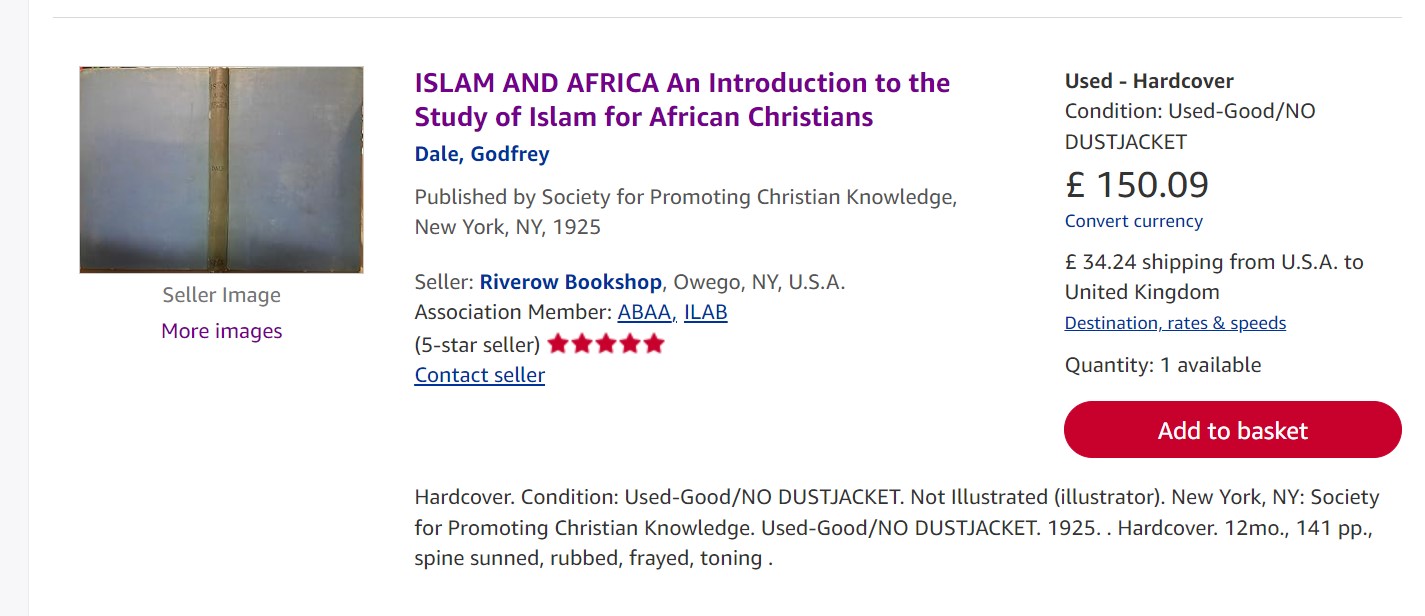The width and height of the screenshot is (1425, 616).
Task: Click the fifth red rating star
Action: coord(654,344)
